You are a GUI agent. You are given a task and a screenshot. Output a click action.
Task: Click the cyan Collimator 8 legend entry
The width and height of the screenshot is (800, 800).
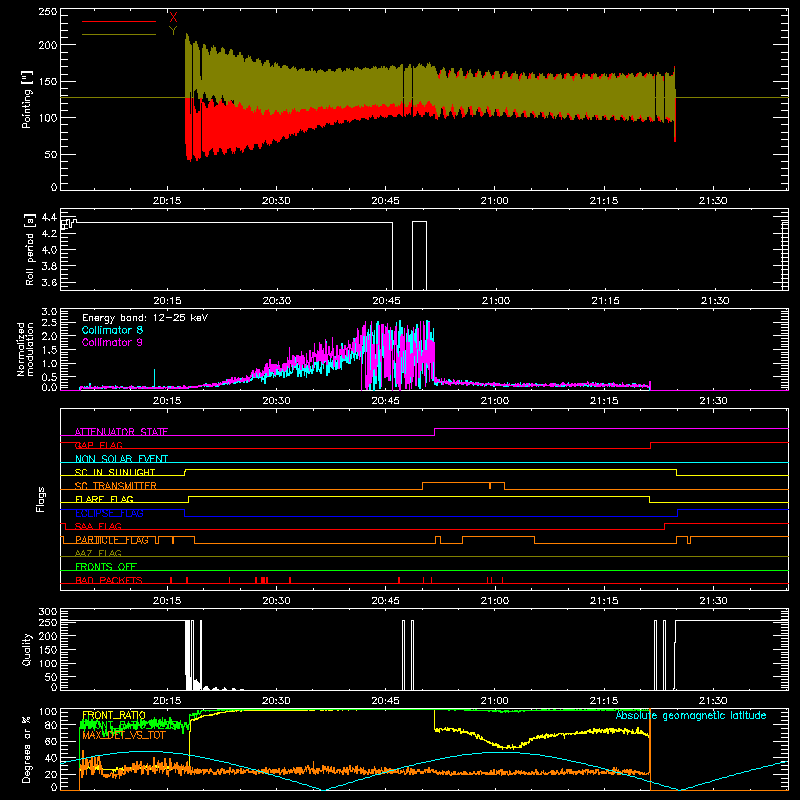pyautogui.click(x=112, y=330)
